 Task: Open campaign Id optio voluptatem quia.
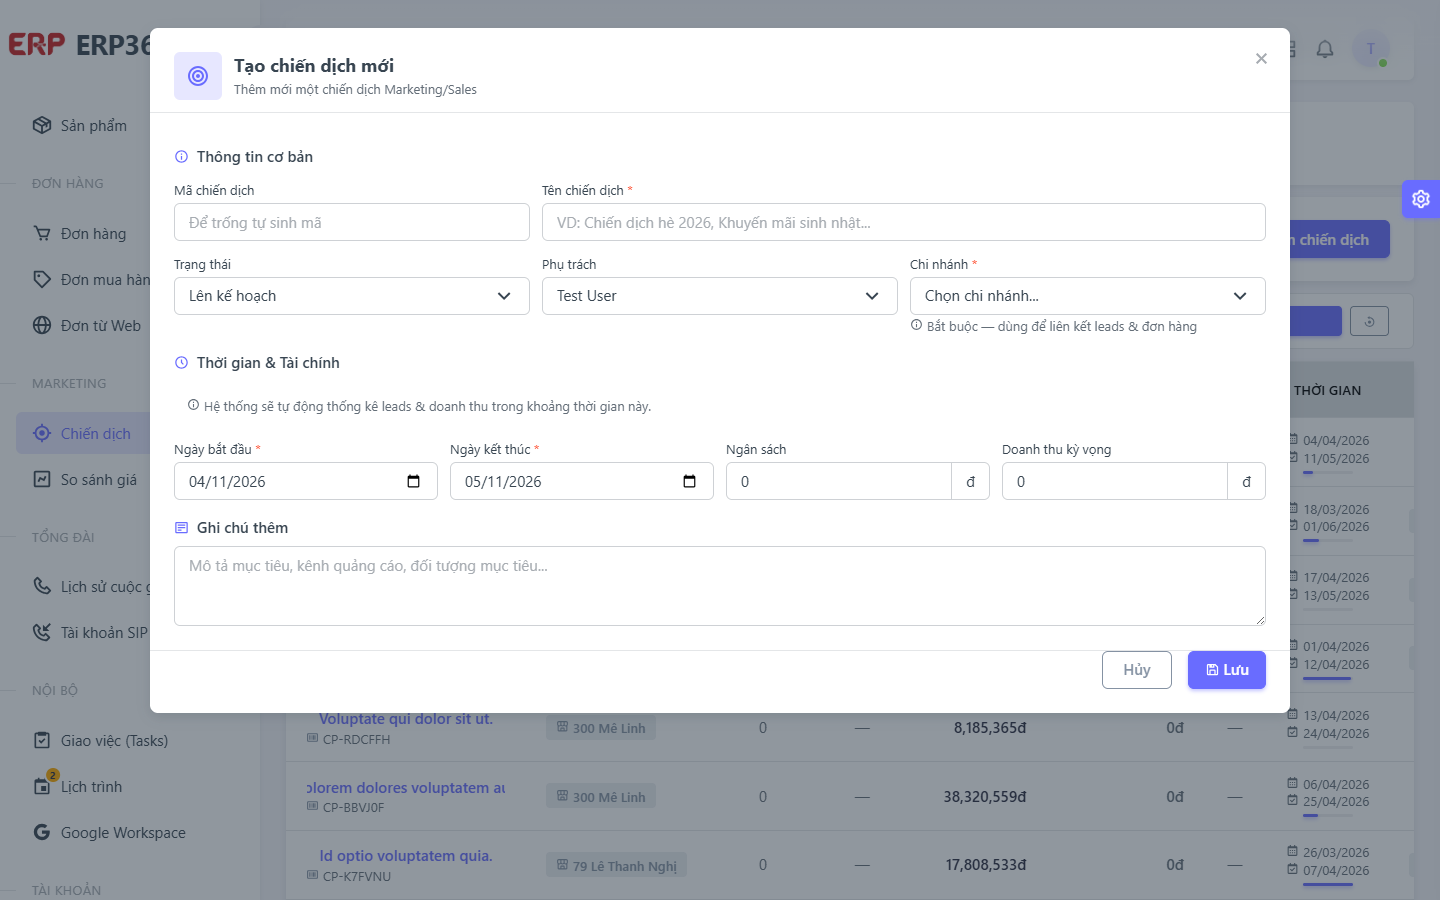click(406, 856)
